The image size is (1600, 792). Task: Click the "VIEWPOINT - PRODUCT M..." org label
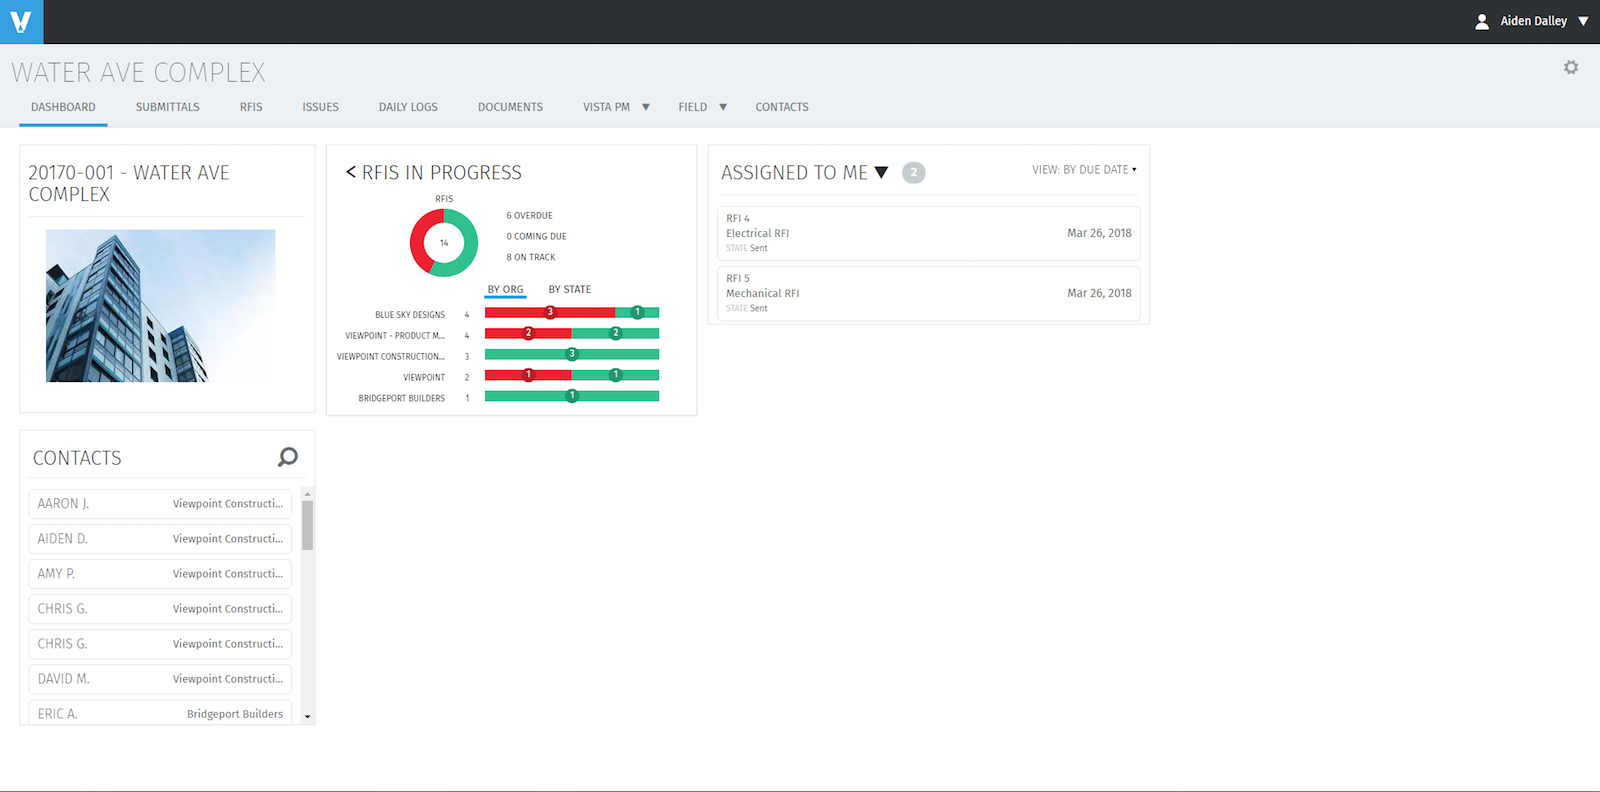tap(395, 336)
